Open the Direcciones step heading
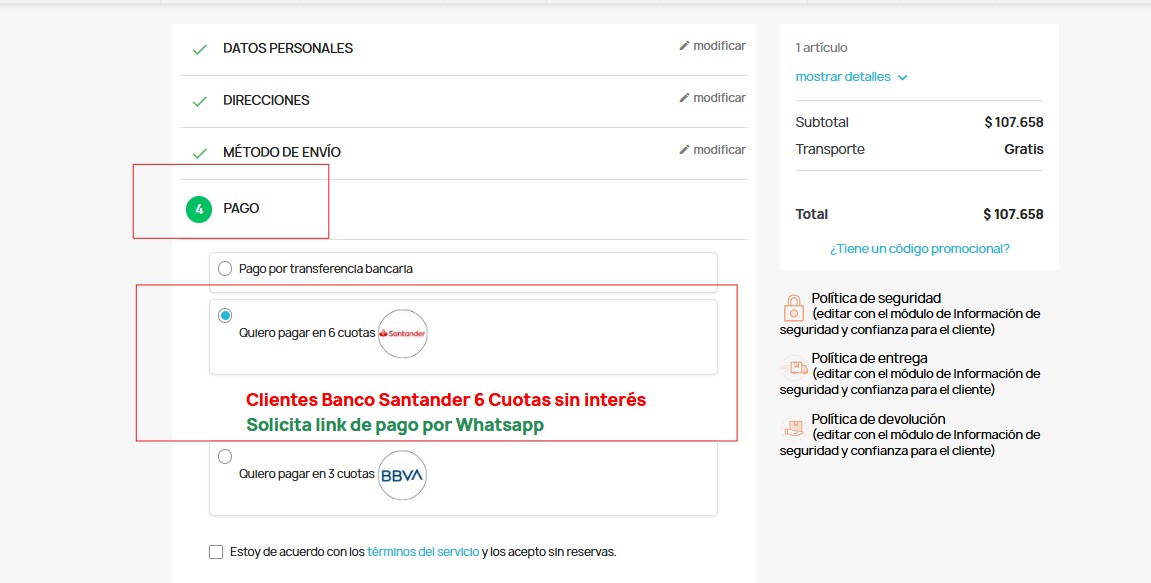Image resolution: width=1151 pixels, height=583 pixels. pyautogui.click(x=266, y=100)
